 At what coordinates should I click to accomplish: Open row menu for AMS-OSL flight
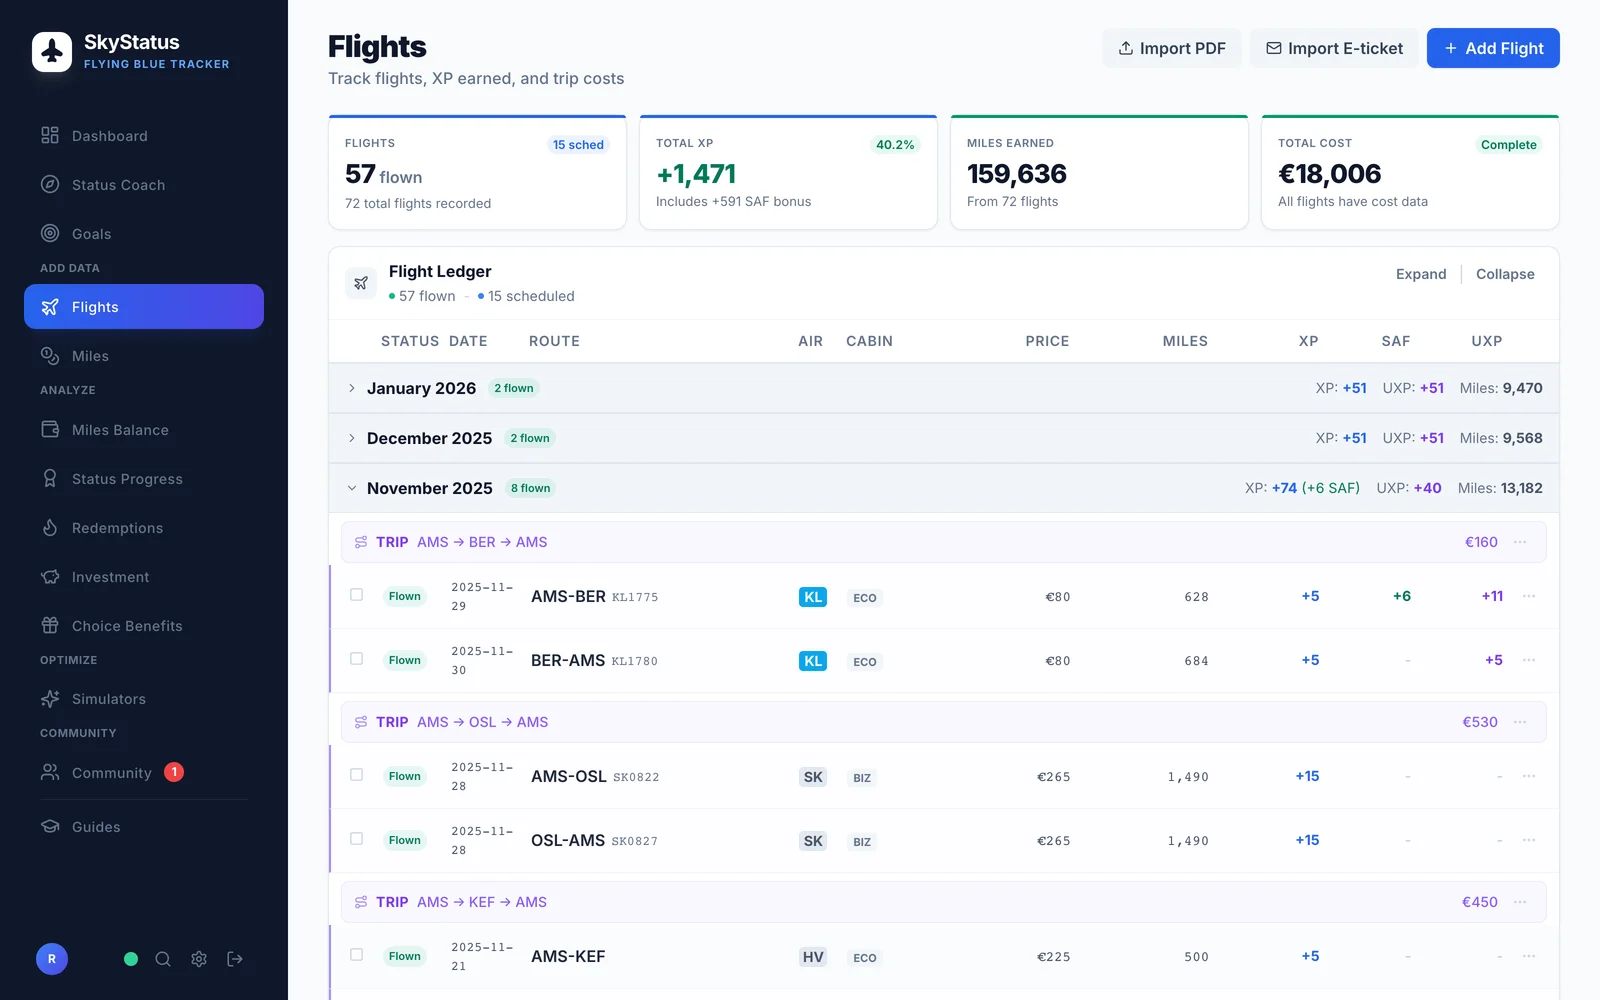pyautogui.click(x=1529, y=776)
